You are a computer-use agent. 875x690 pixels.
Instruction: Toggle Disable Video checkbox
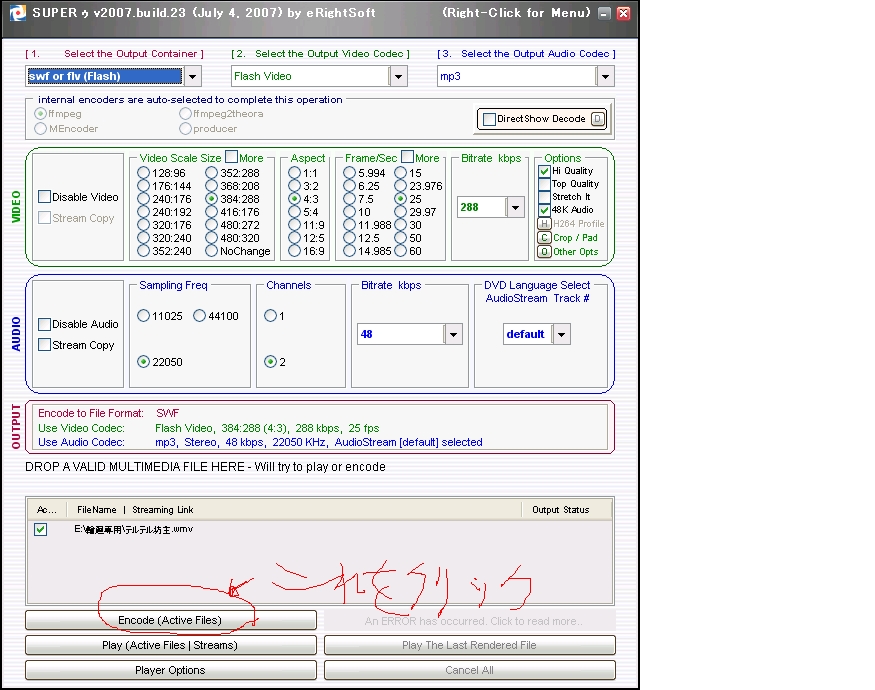pos(45,197)
